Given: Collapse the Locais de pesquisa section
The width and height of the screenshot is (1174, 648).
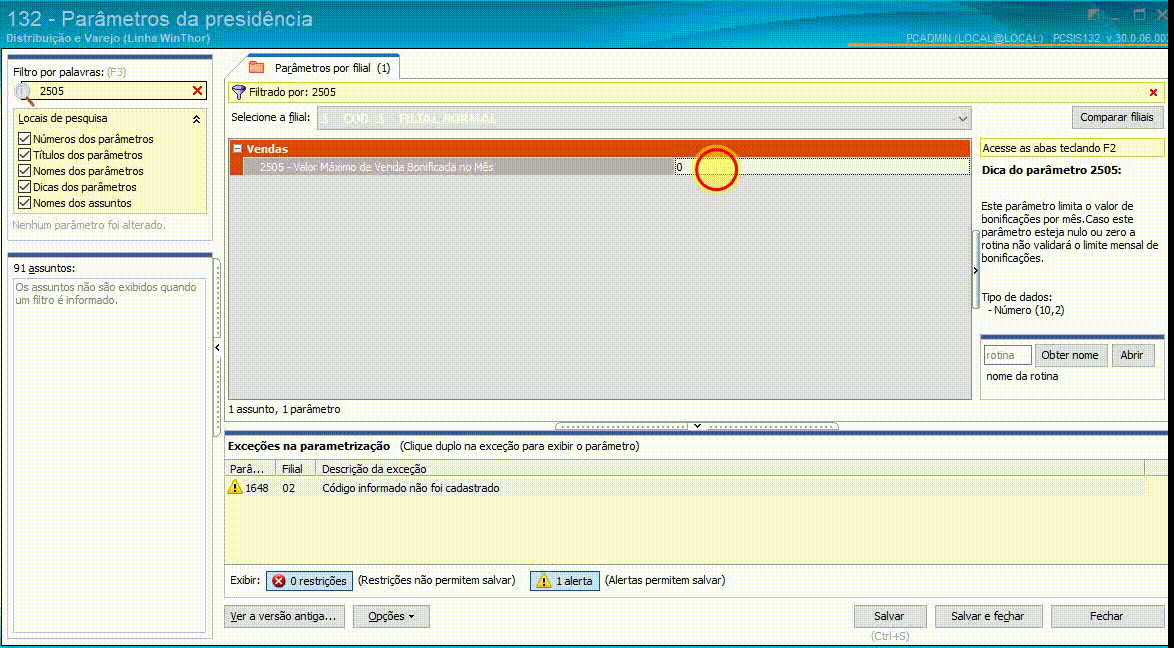Looking at the screenshot, I should click(196, 119).
